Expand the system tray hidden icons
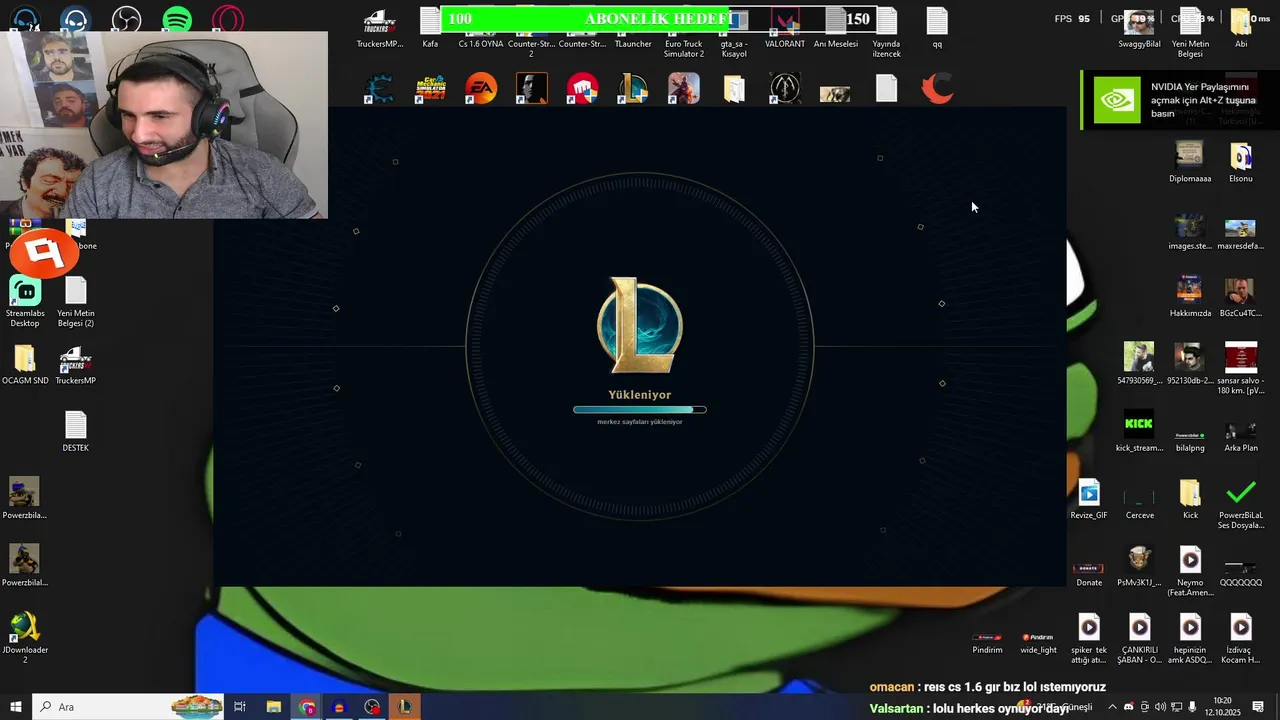This screenshot has height=720, width=1280. (x=1112, y=707)
